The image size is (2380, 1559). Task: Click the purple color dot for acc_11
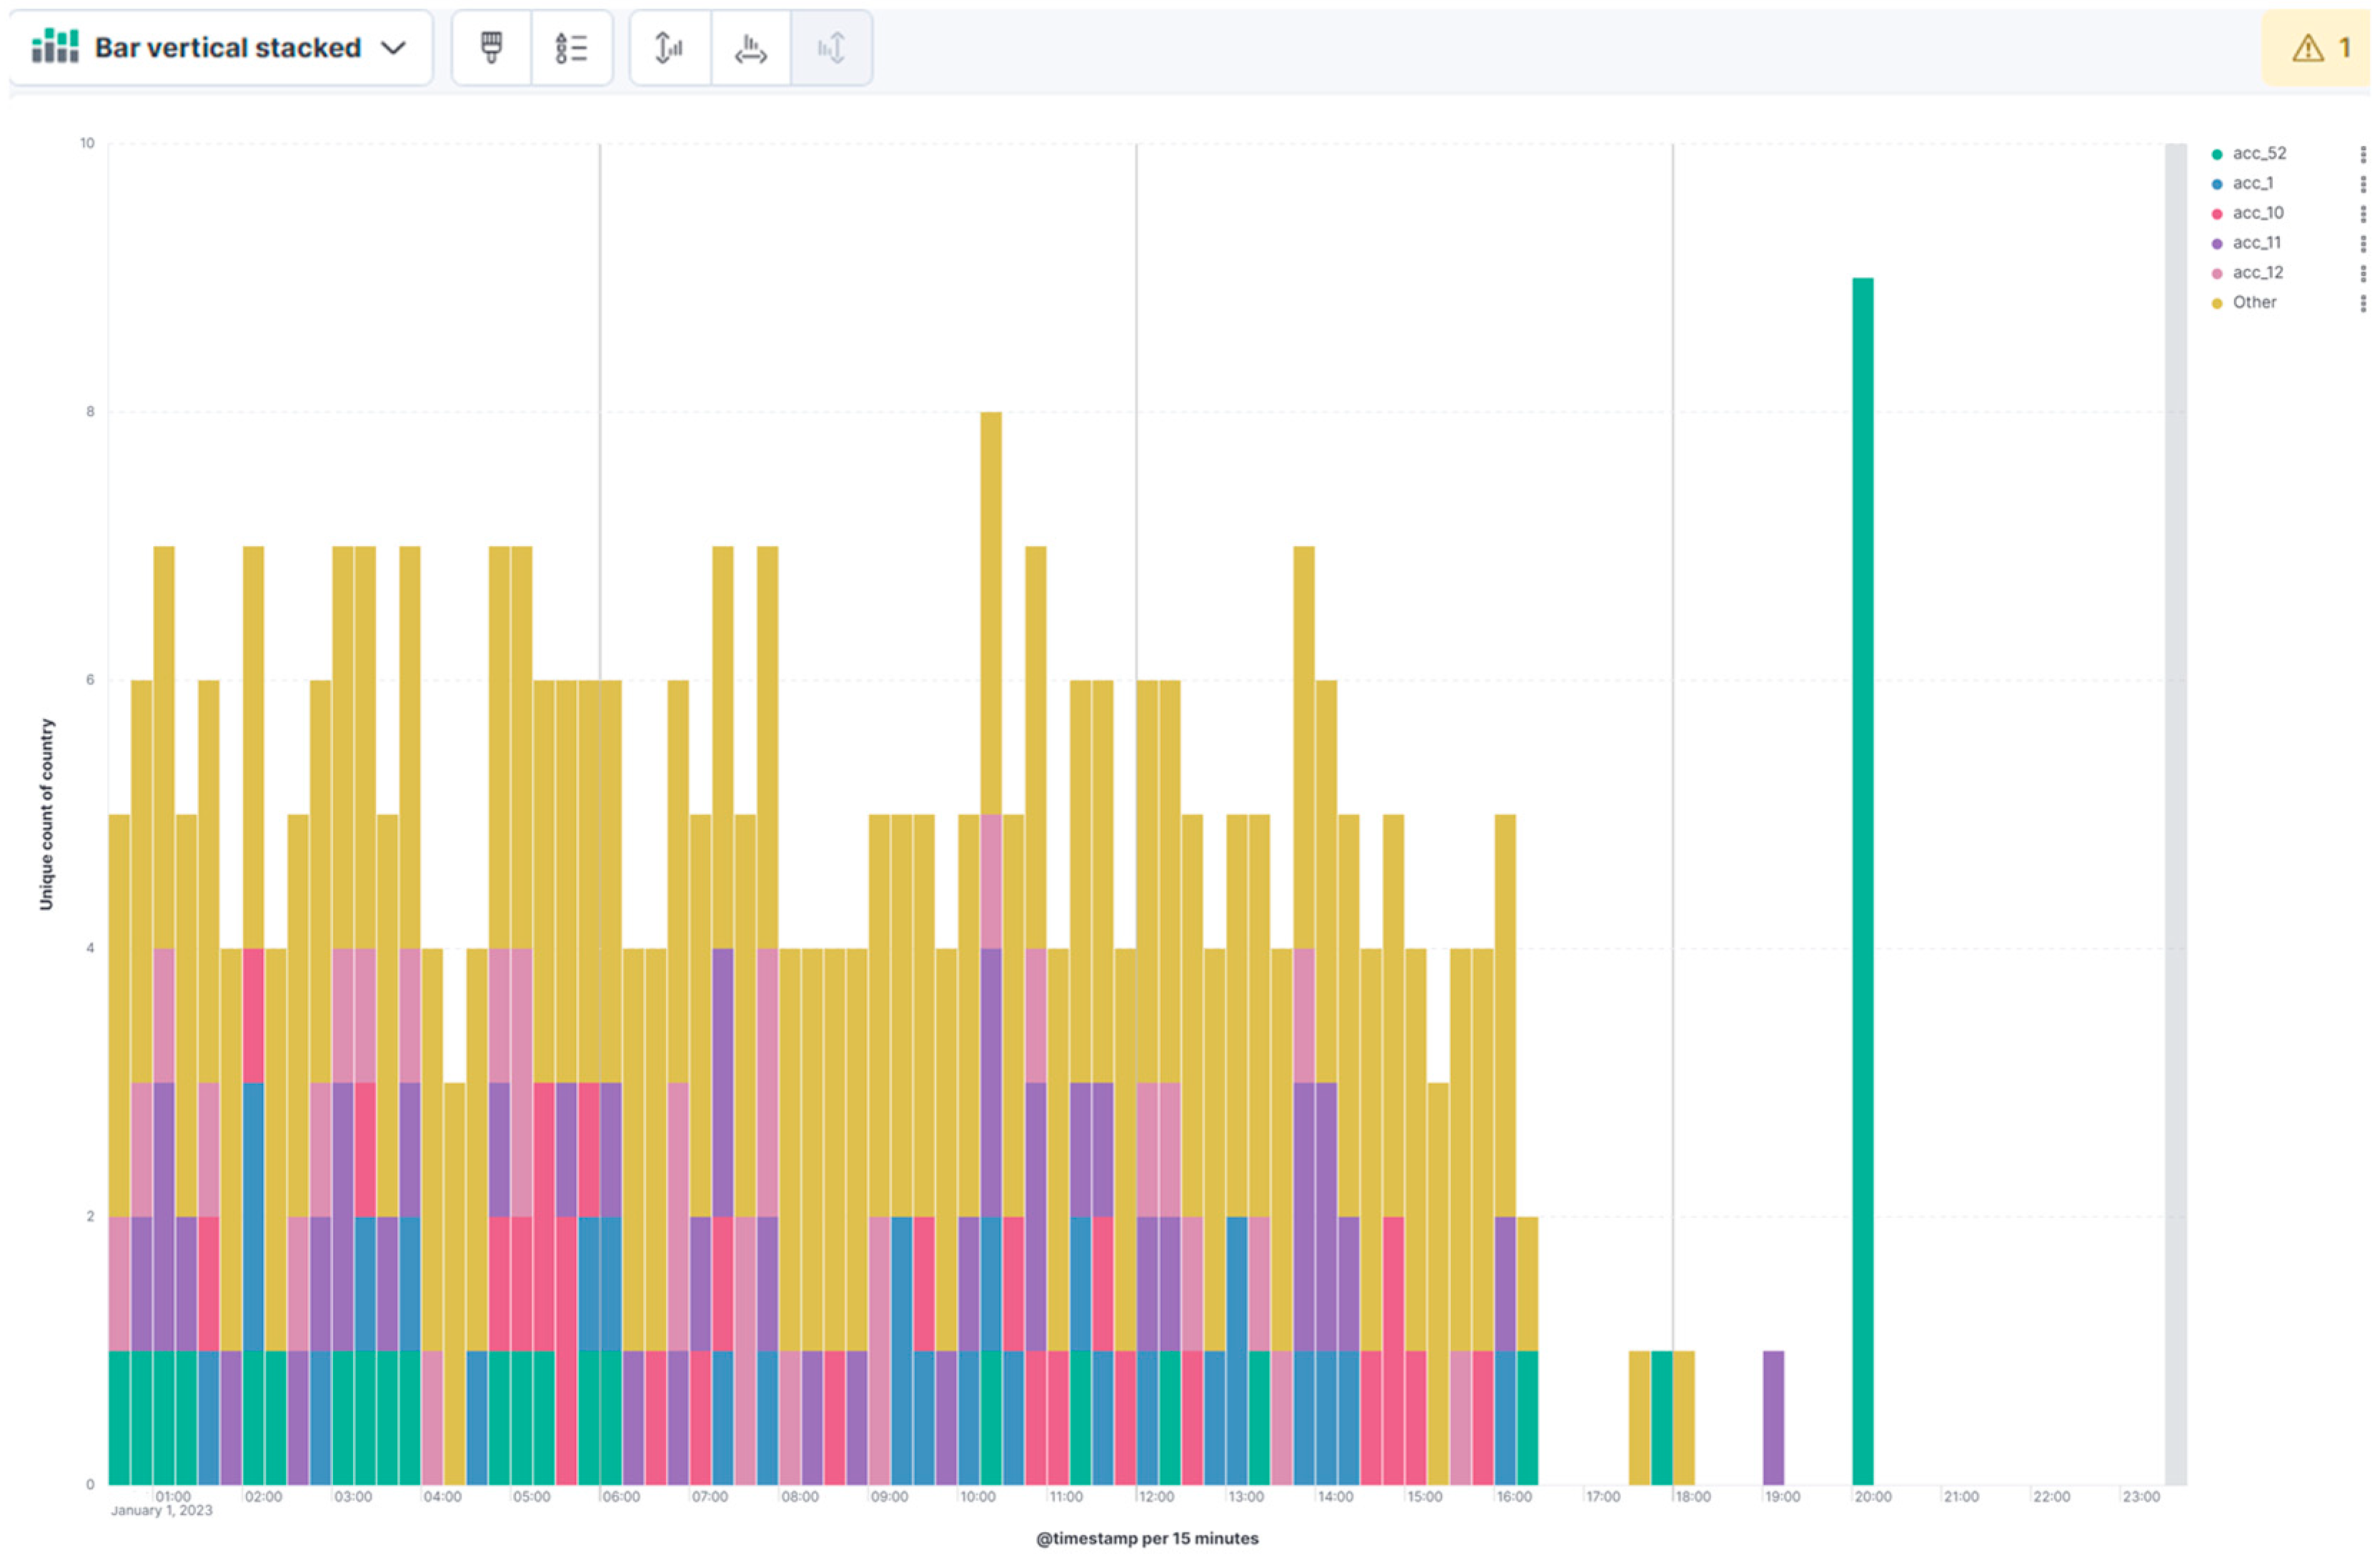click(x=2217, y=244)
